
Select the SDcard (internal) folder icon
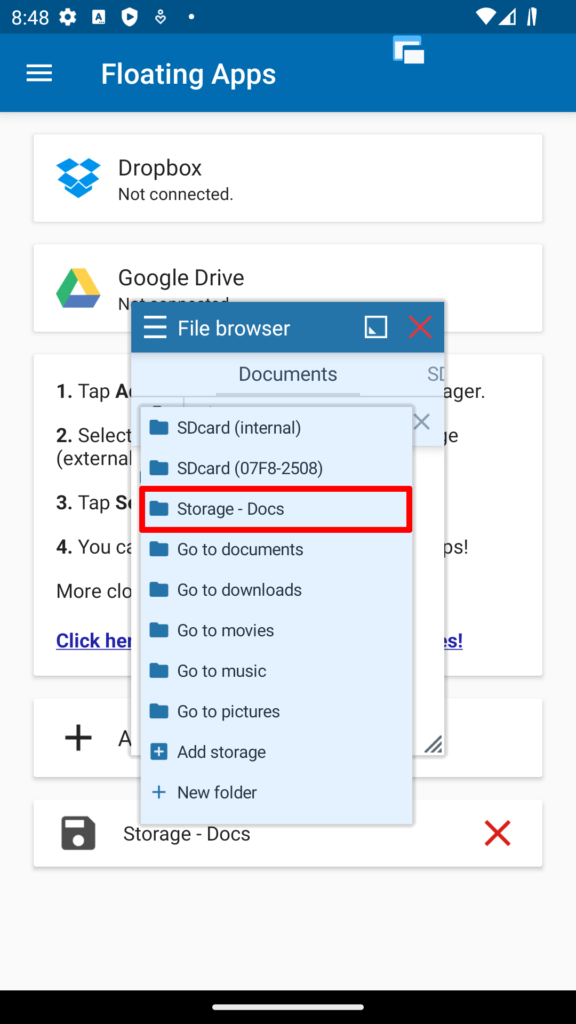(159, 427)
